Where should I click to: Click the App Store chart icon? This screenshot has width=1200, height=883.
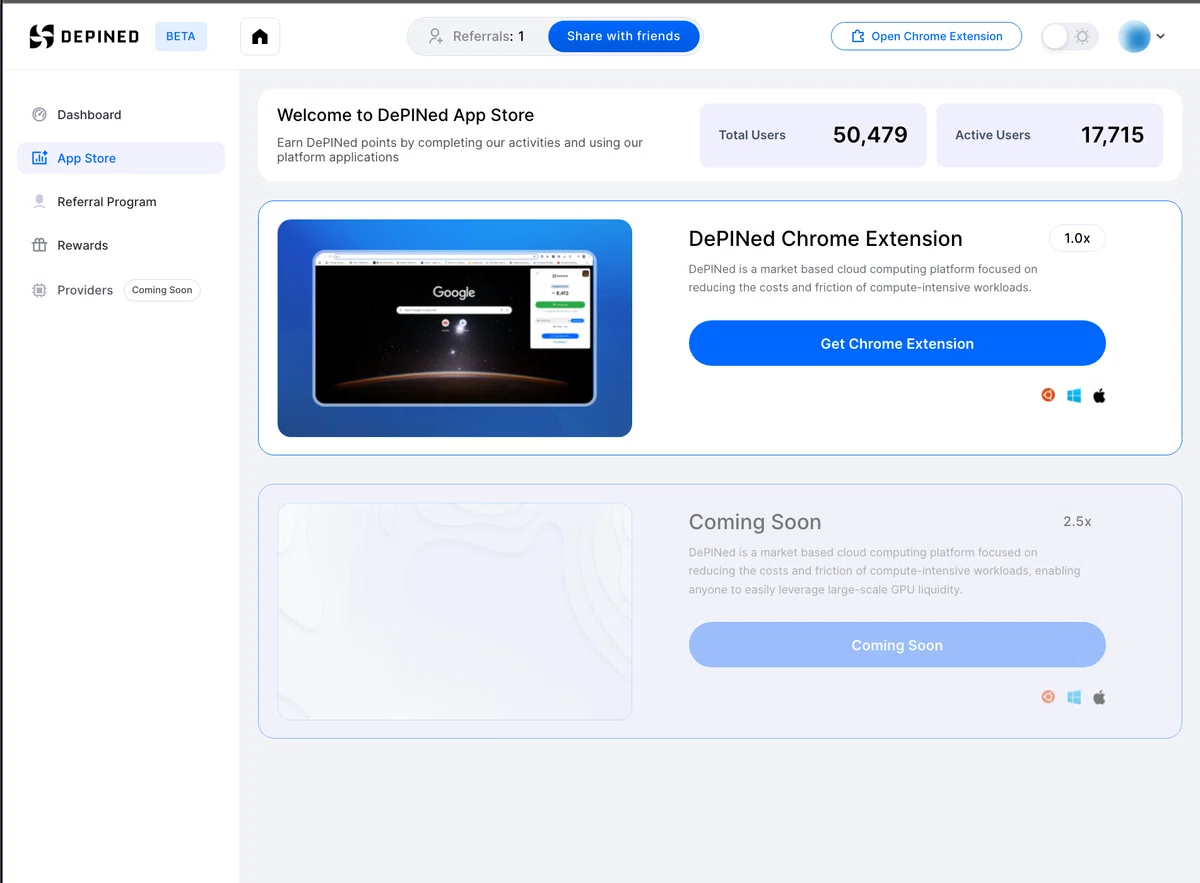pyautogui.click(x=40, y=158)
